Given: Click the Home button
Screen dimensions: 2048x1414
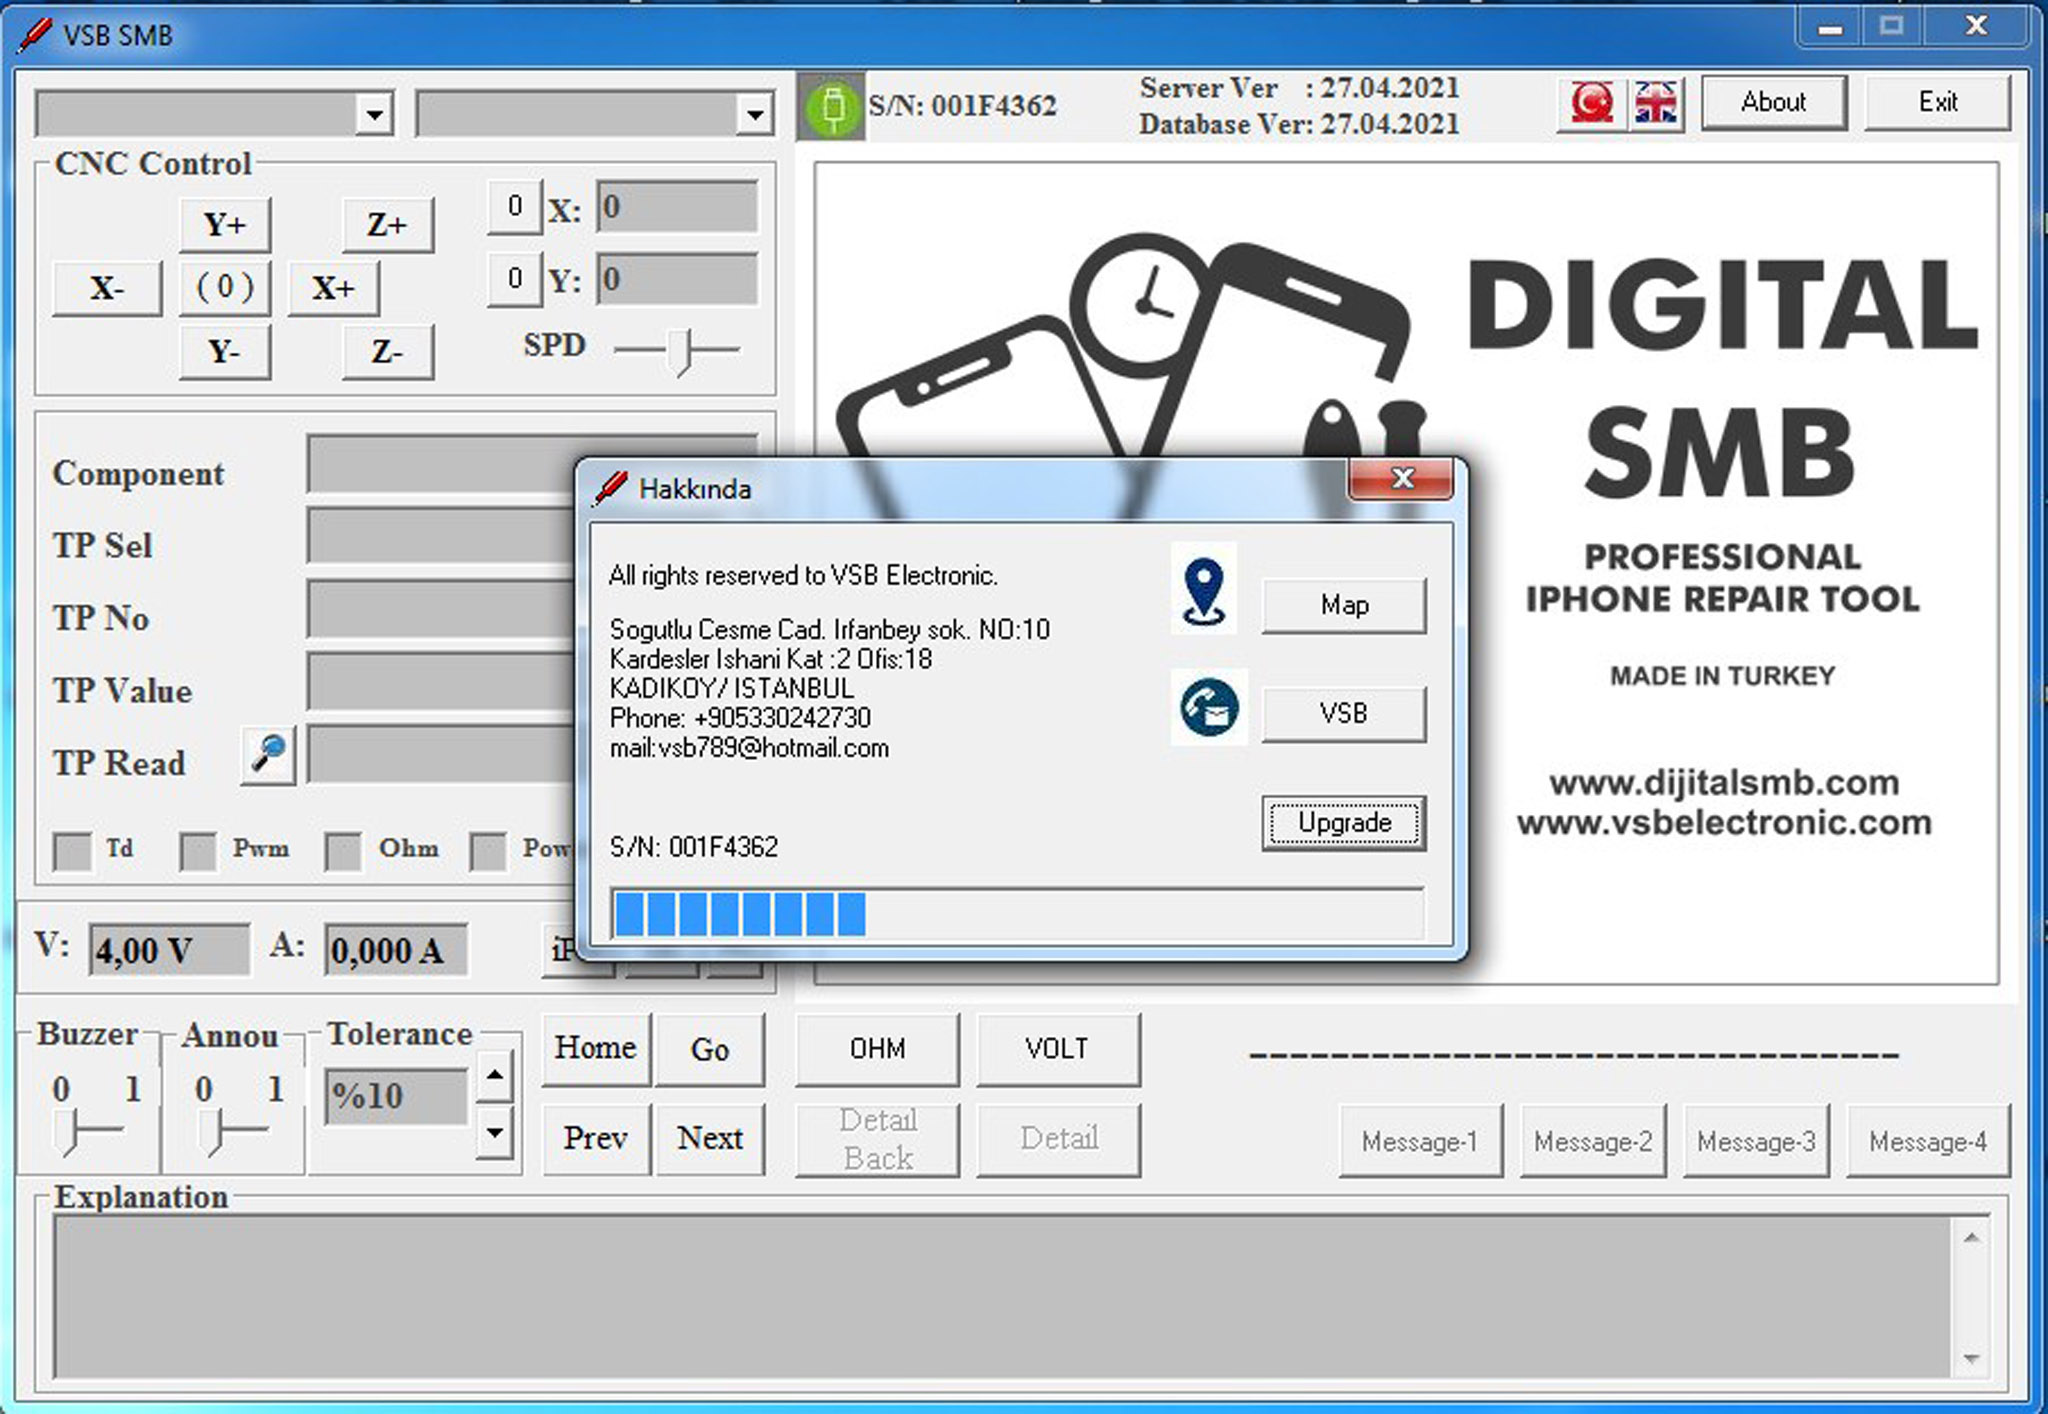Looking at the screenshot, I should click(x=596, y=1049).
